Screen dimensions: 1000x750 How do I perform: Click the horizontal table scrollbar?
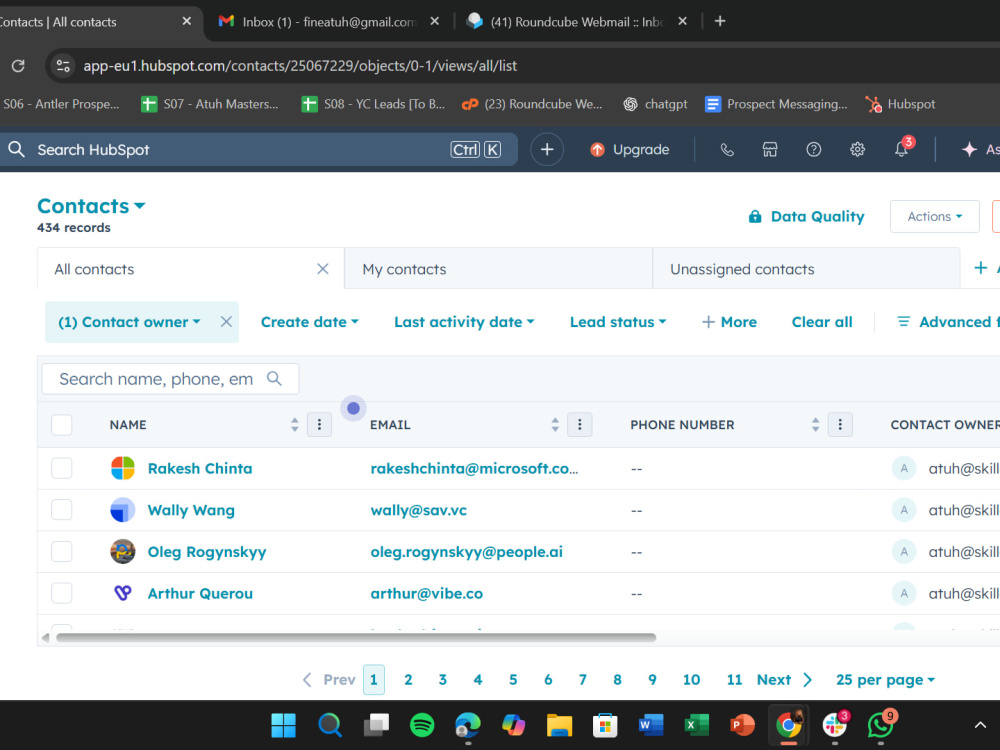pos(356,637)
